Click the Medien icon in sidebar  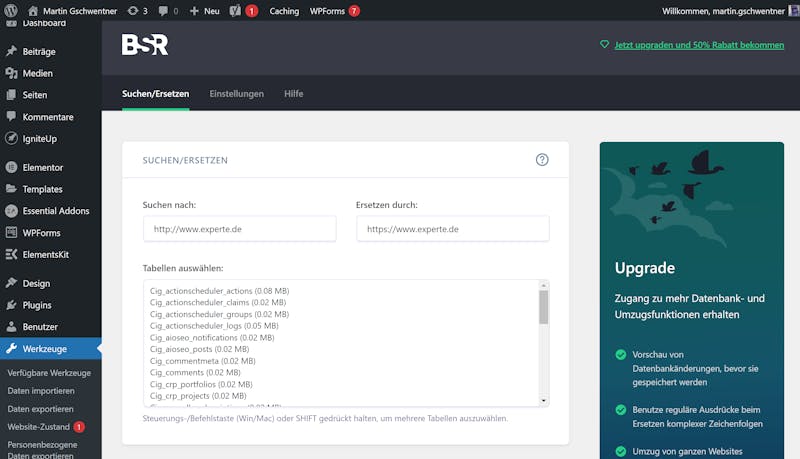pyautogui.click(x=11, y=73)
